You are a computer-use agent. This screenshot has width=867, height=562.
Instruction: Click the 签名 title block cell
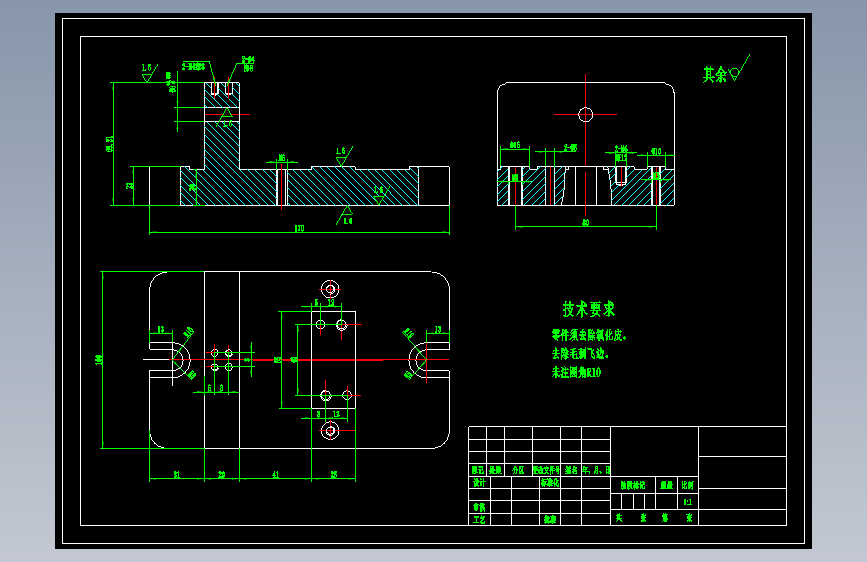[571, 470]
